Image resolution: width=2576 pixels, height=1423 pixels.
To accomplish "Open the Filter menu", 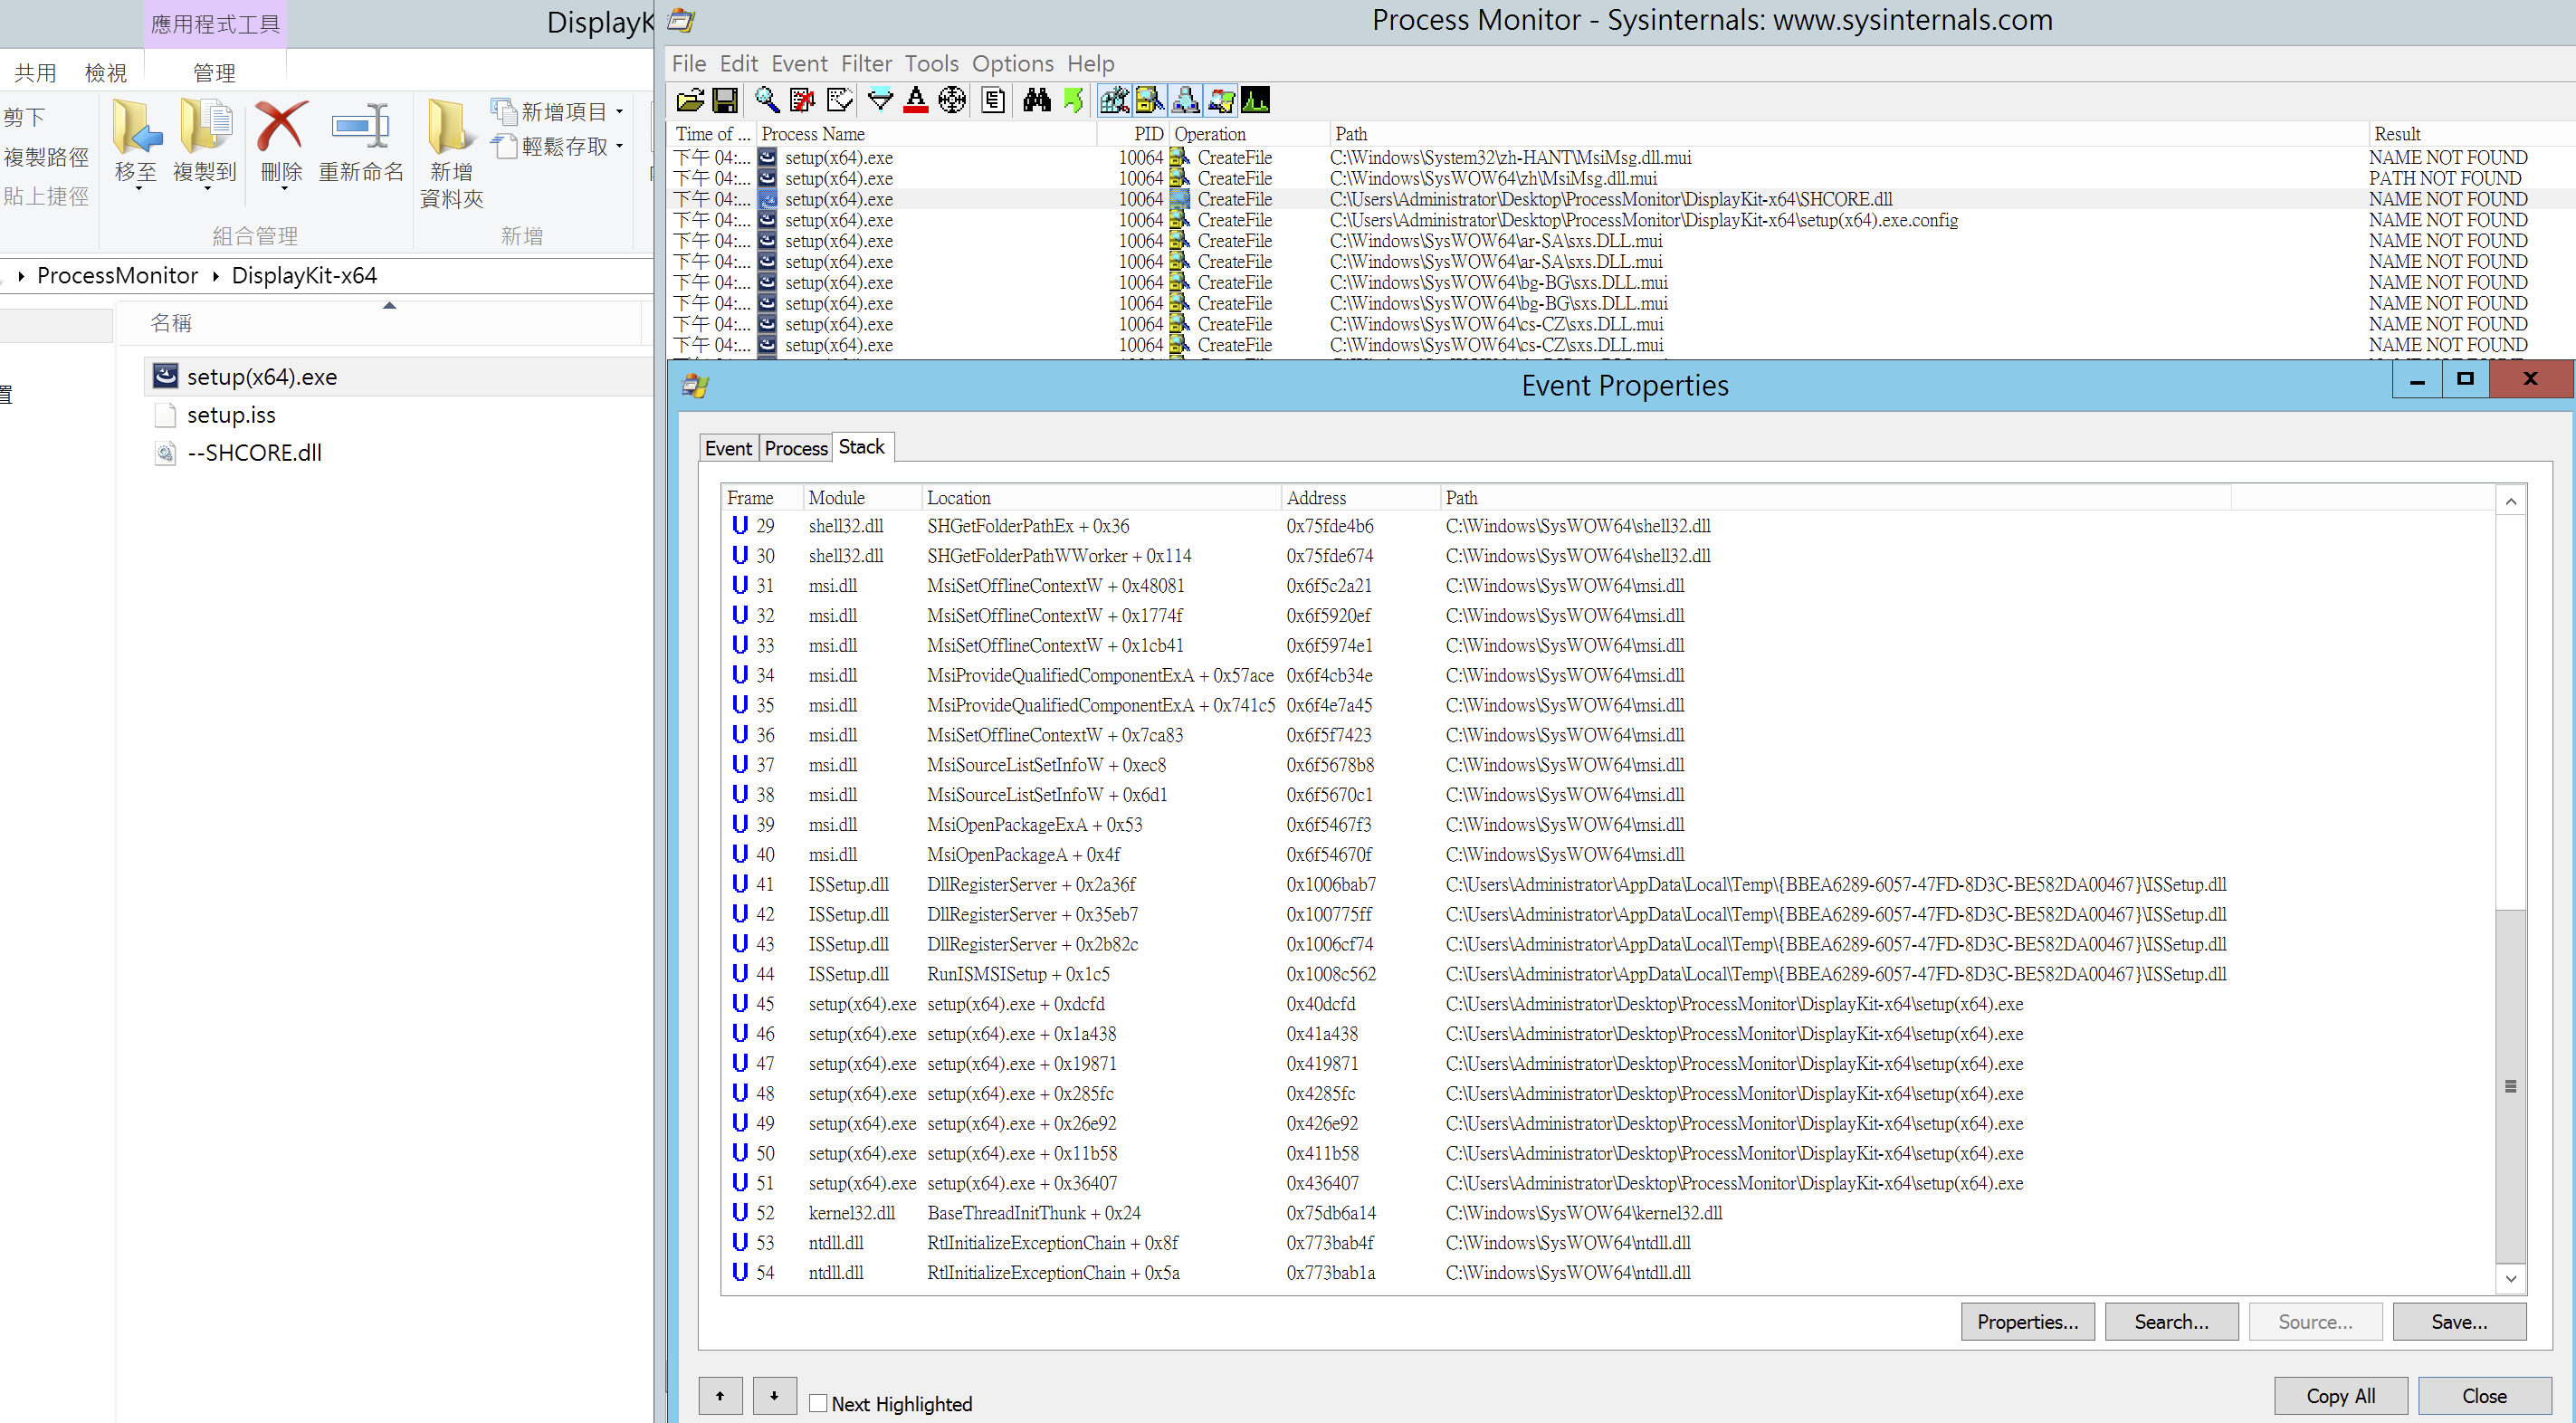I will click(x=866, y=64).
